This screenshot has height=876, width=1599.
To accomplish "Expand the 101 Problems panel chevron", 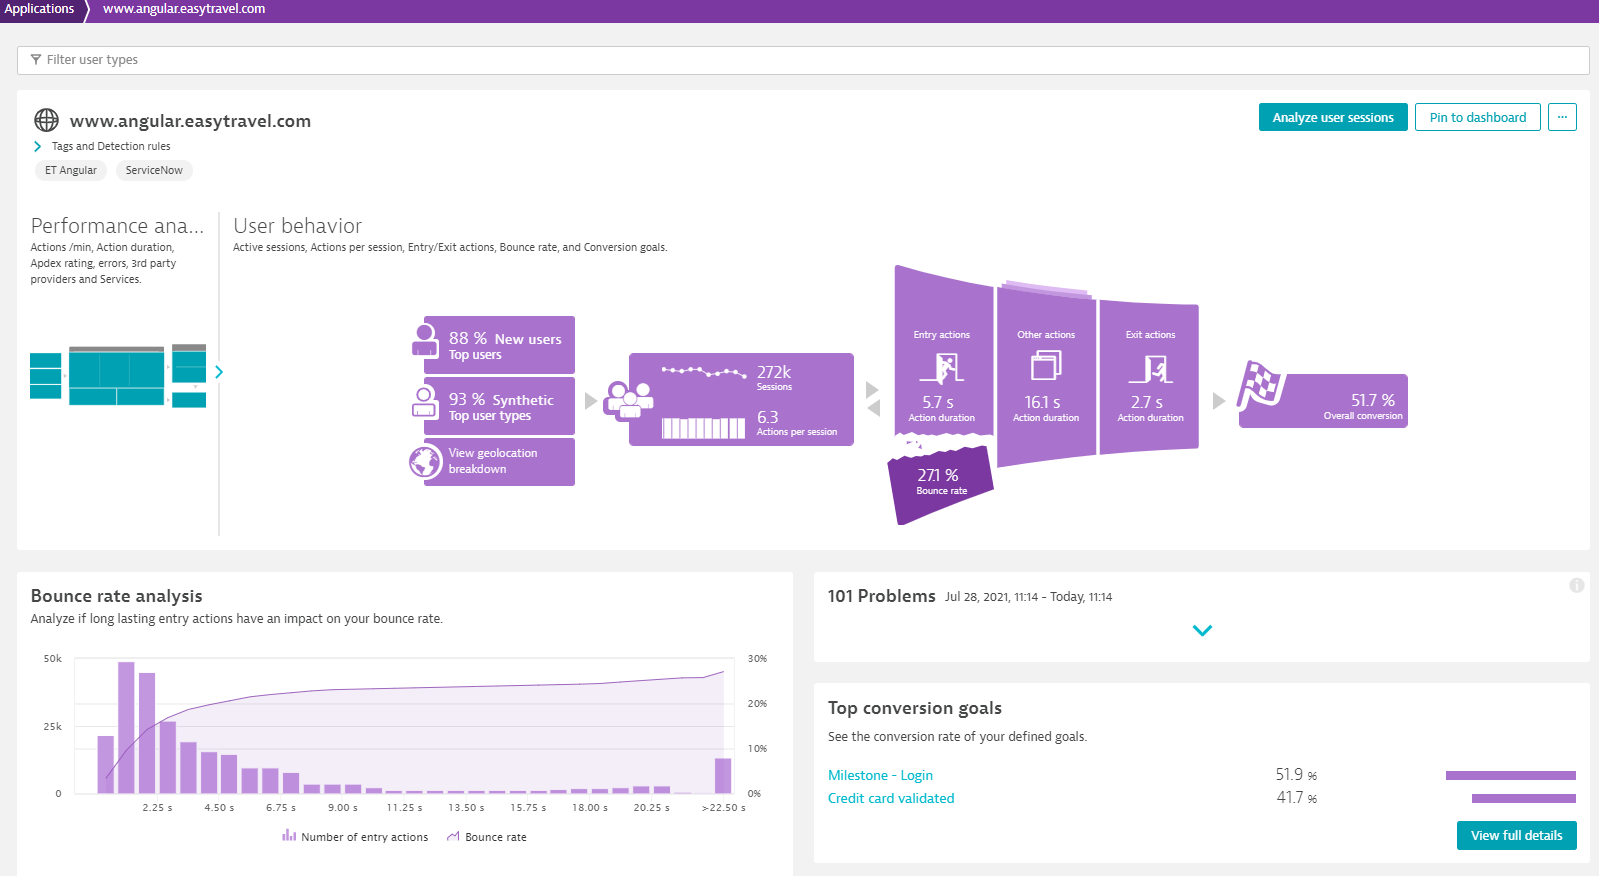I will pyautogui.click(x=1202, y=631).
